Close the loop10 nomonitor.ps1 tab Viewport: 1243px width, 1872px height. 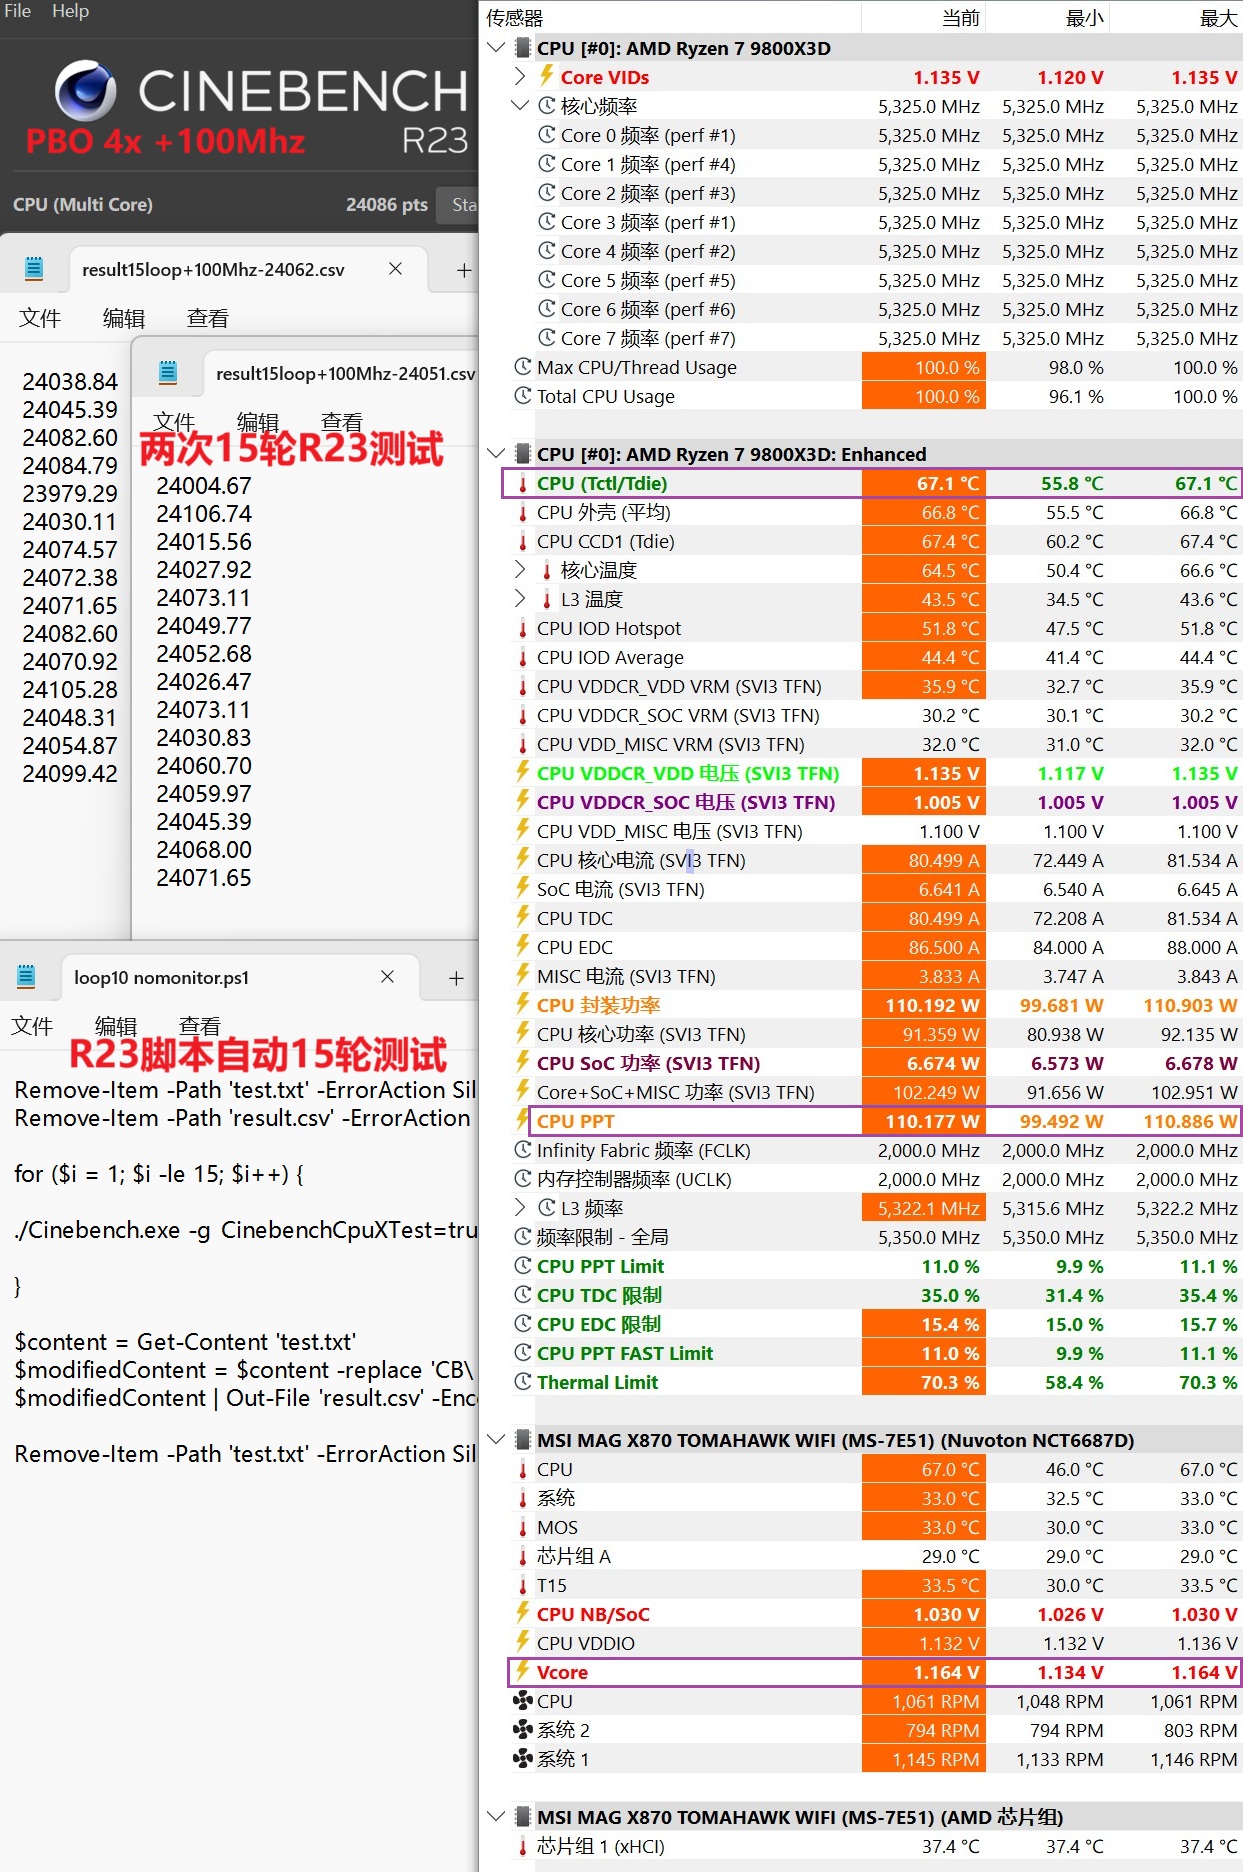pos(387,976)
